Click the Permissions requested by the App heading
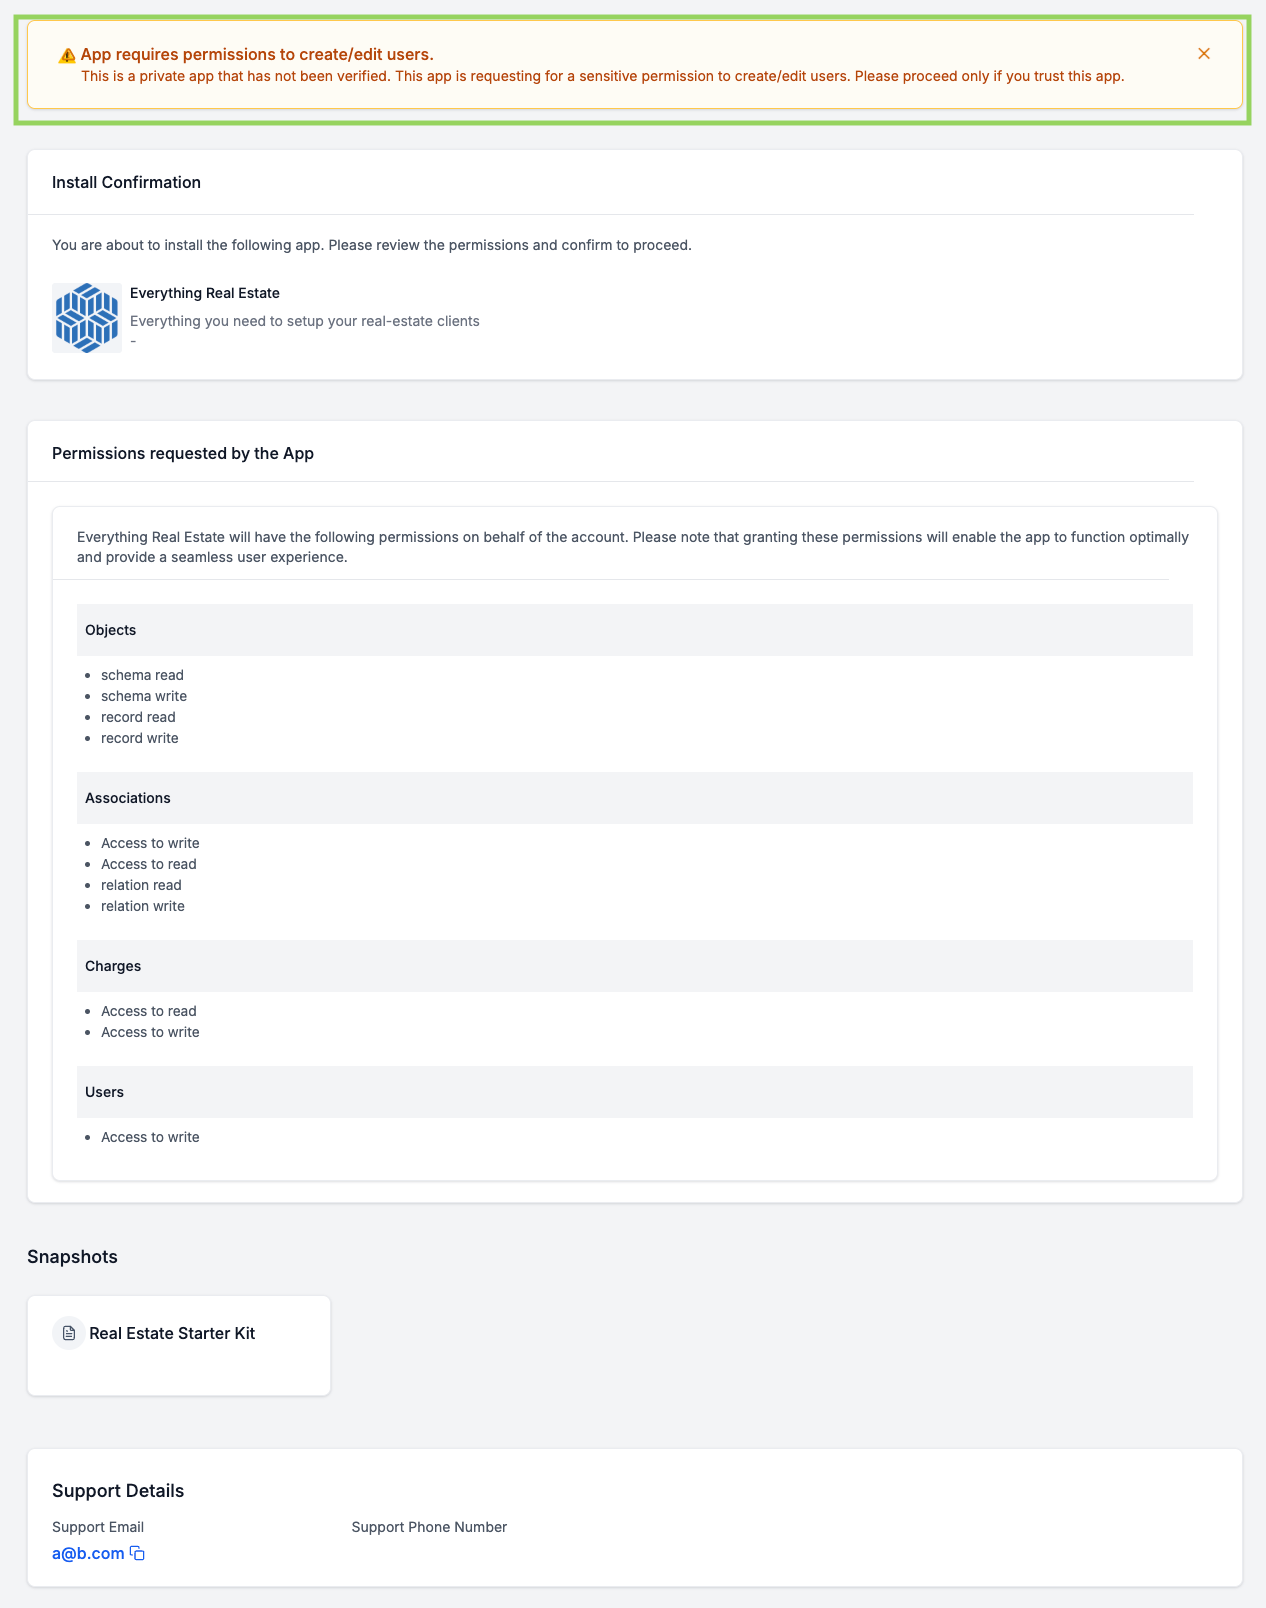The width and height of the screenshot is (1266, 1608). coord(183,453)
